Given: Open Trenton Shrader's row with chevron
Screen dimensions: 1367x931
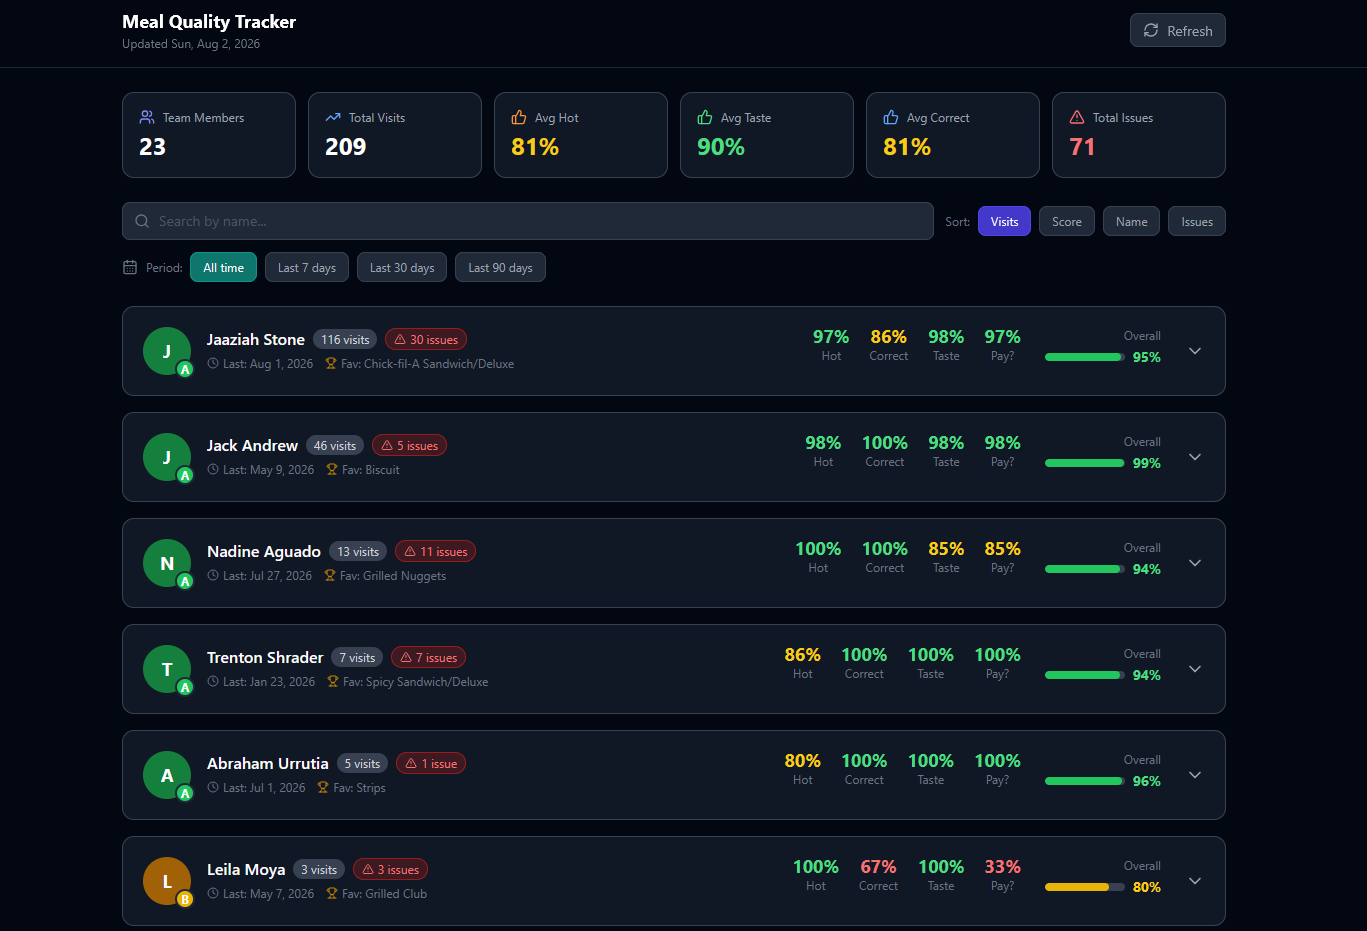Looking at the screenshot, I should pos(1195,669).
